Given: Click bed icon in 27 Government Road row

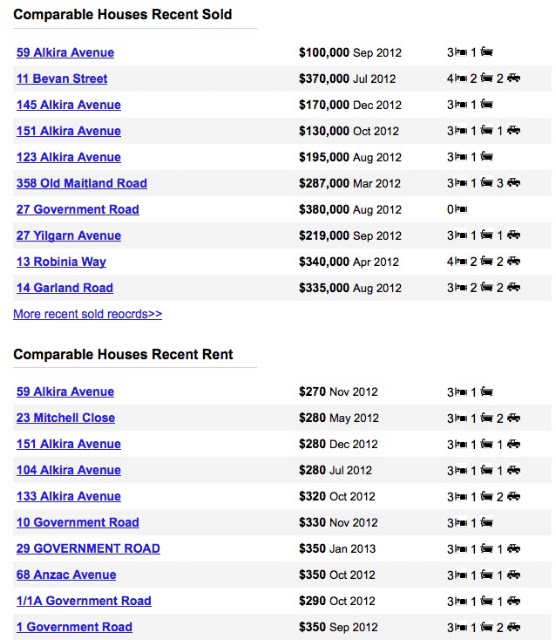Looking at the screenshot, I should [x=461, y=209].
